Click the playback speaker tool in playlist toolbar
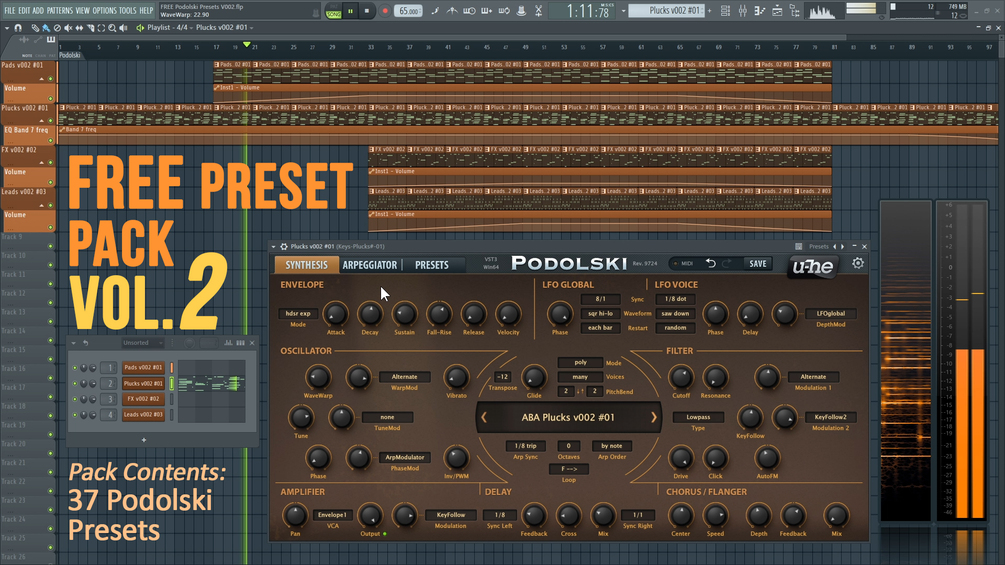The height and width of the screenshot is (565, 1005). (123, 28)
